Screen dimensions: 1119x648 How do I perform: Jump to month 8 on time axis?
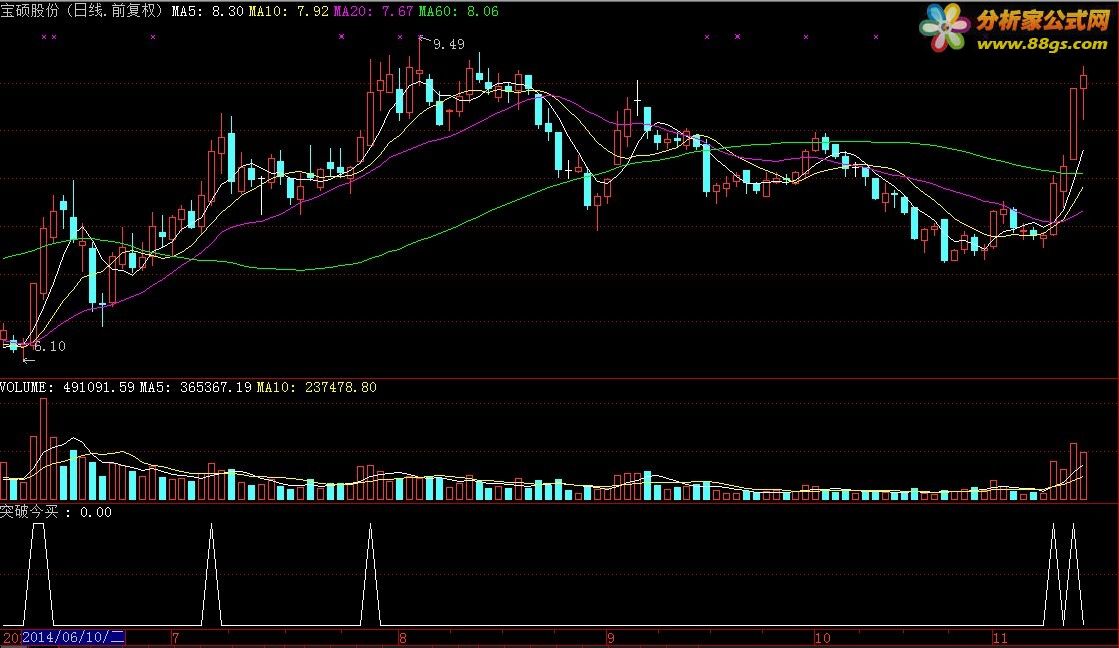(402, 638)
